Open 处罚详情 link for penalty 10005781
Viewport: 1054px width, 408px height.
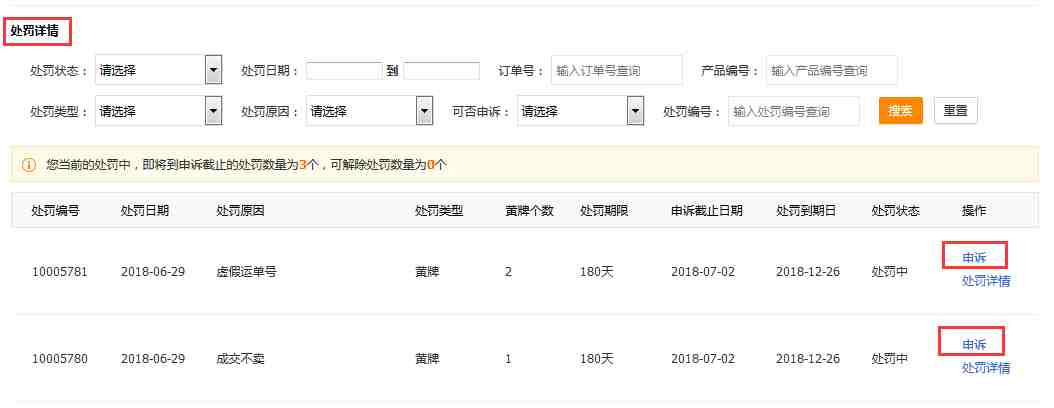986,281
